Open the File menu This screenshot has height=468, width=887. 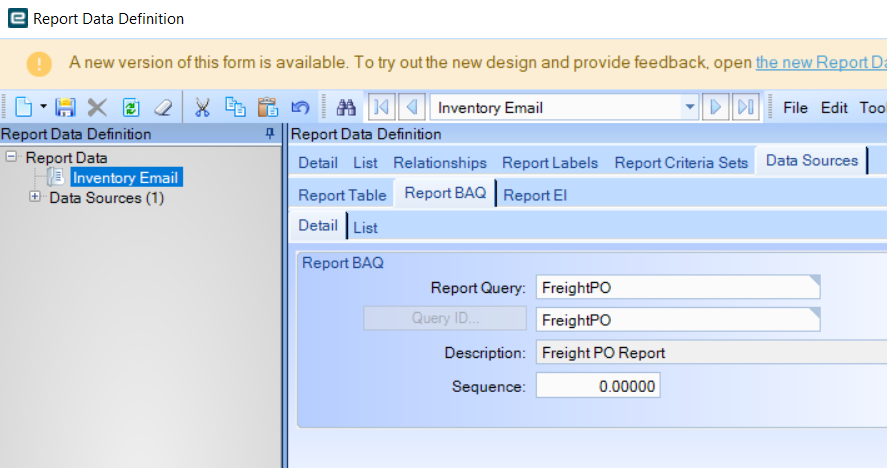[x=795, y=108]
